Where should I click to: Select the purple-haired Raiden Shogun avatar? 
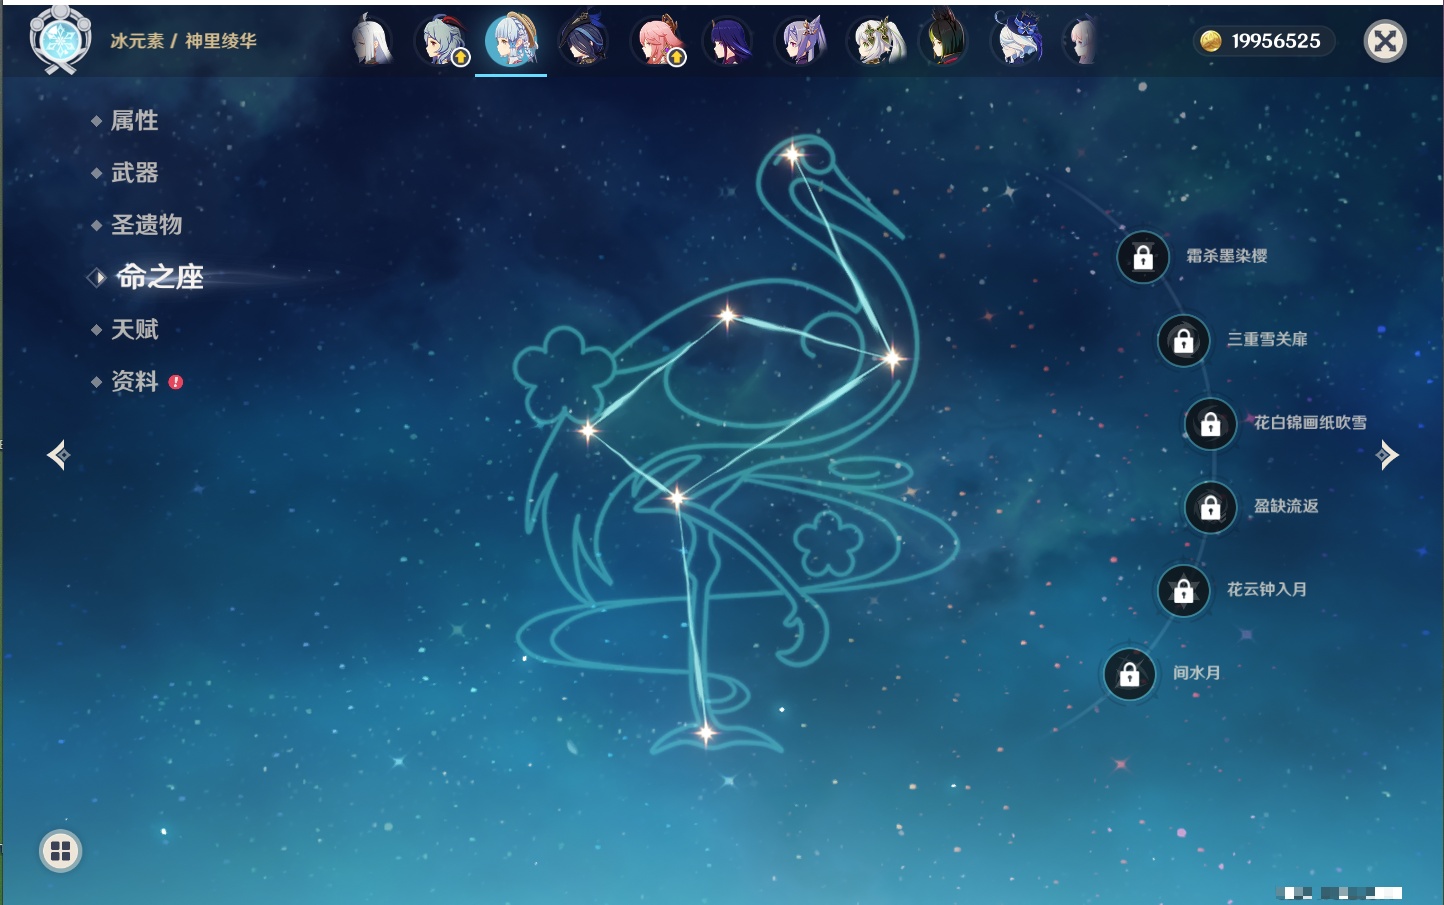click(729, 42)
